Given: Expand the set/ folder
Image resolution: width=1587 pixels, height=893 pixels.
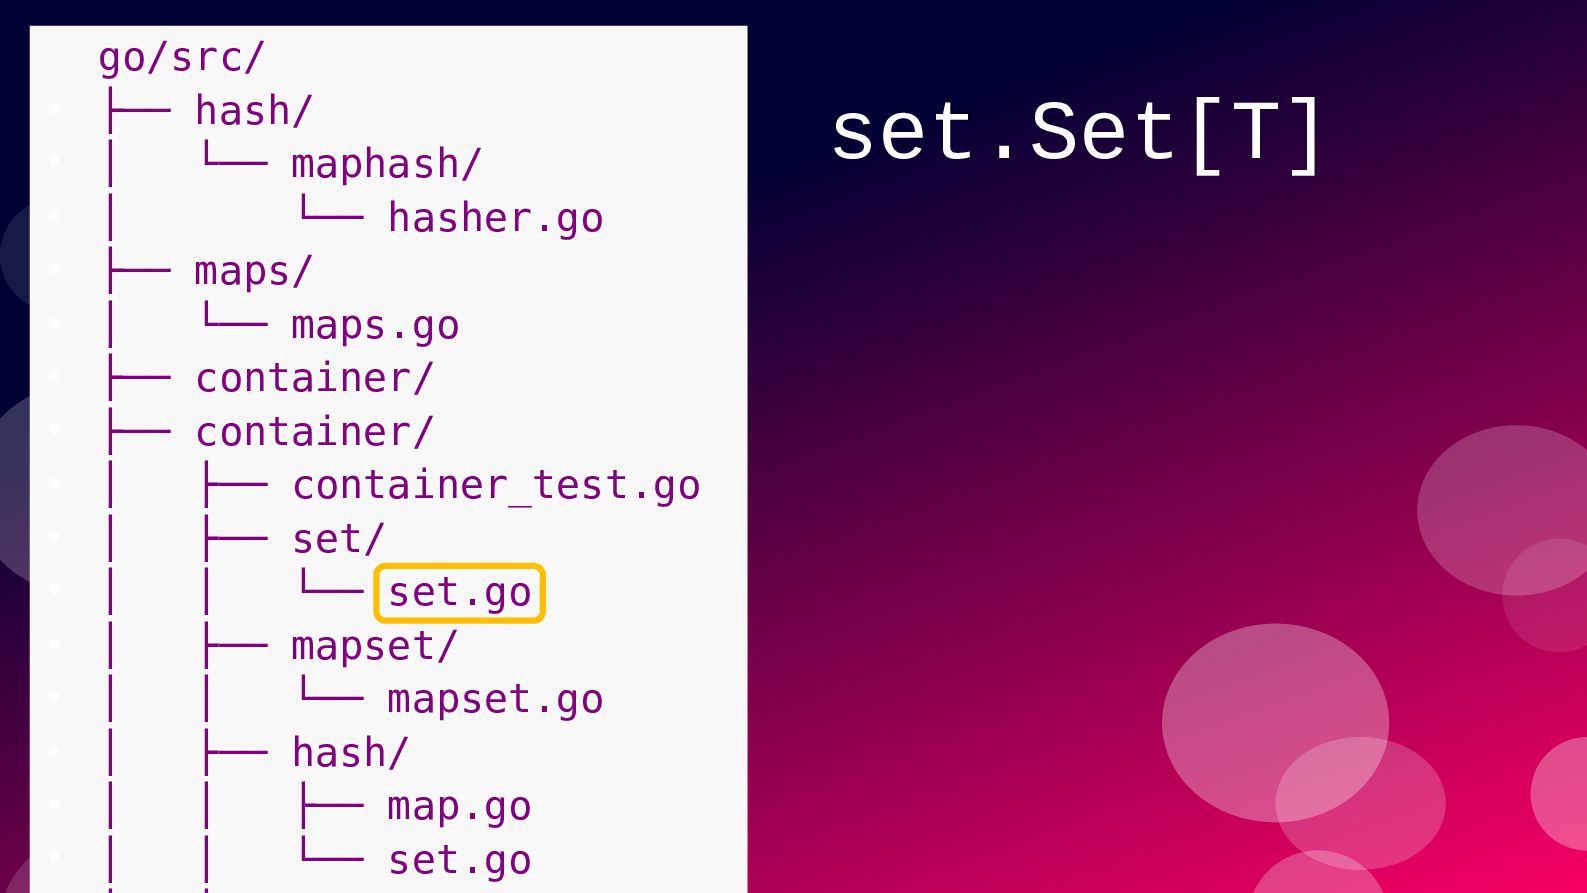Looking at the screenshot, I should tap(338, 539).
